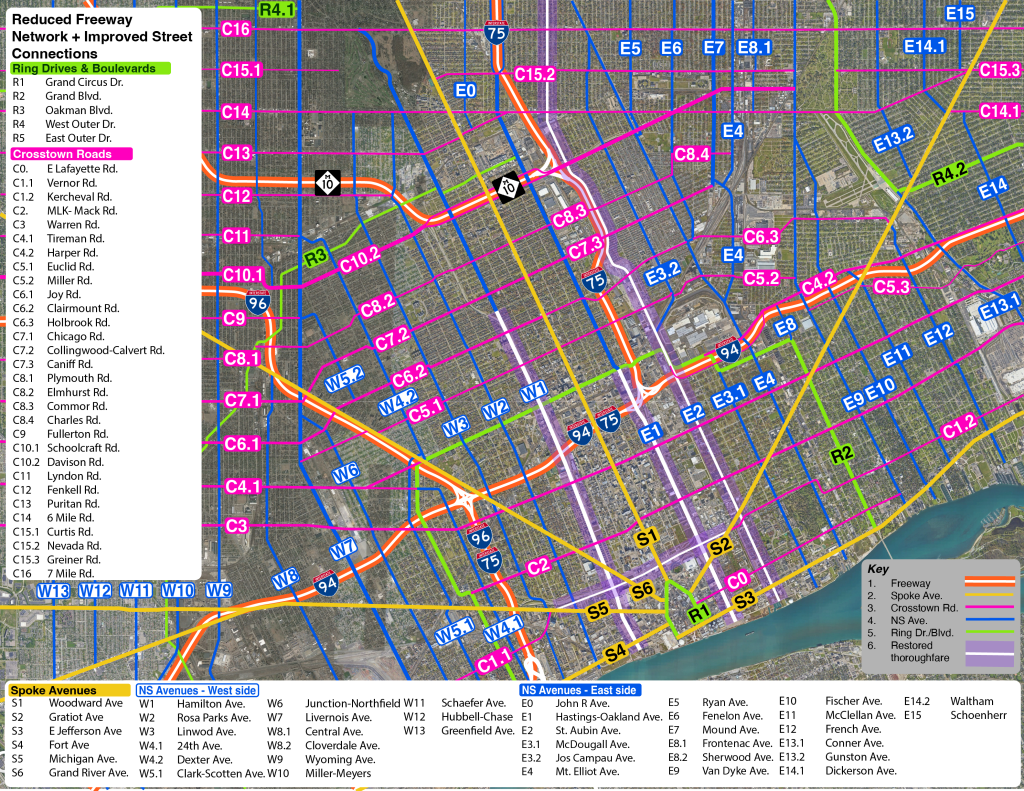This screenshot has height=791, width=1024.
Task: Select the Crosstown Roads legend heading
Action: (x=60, y=154)
